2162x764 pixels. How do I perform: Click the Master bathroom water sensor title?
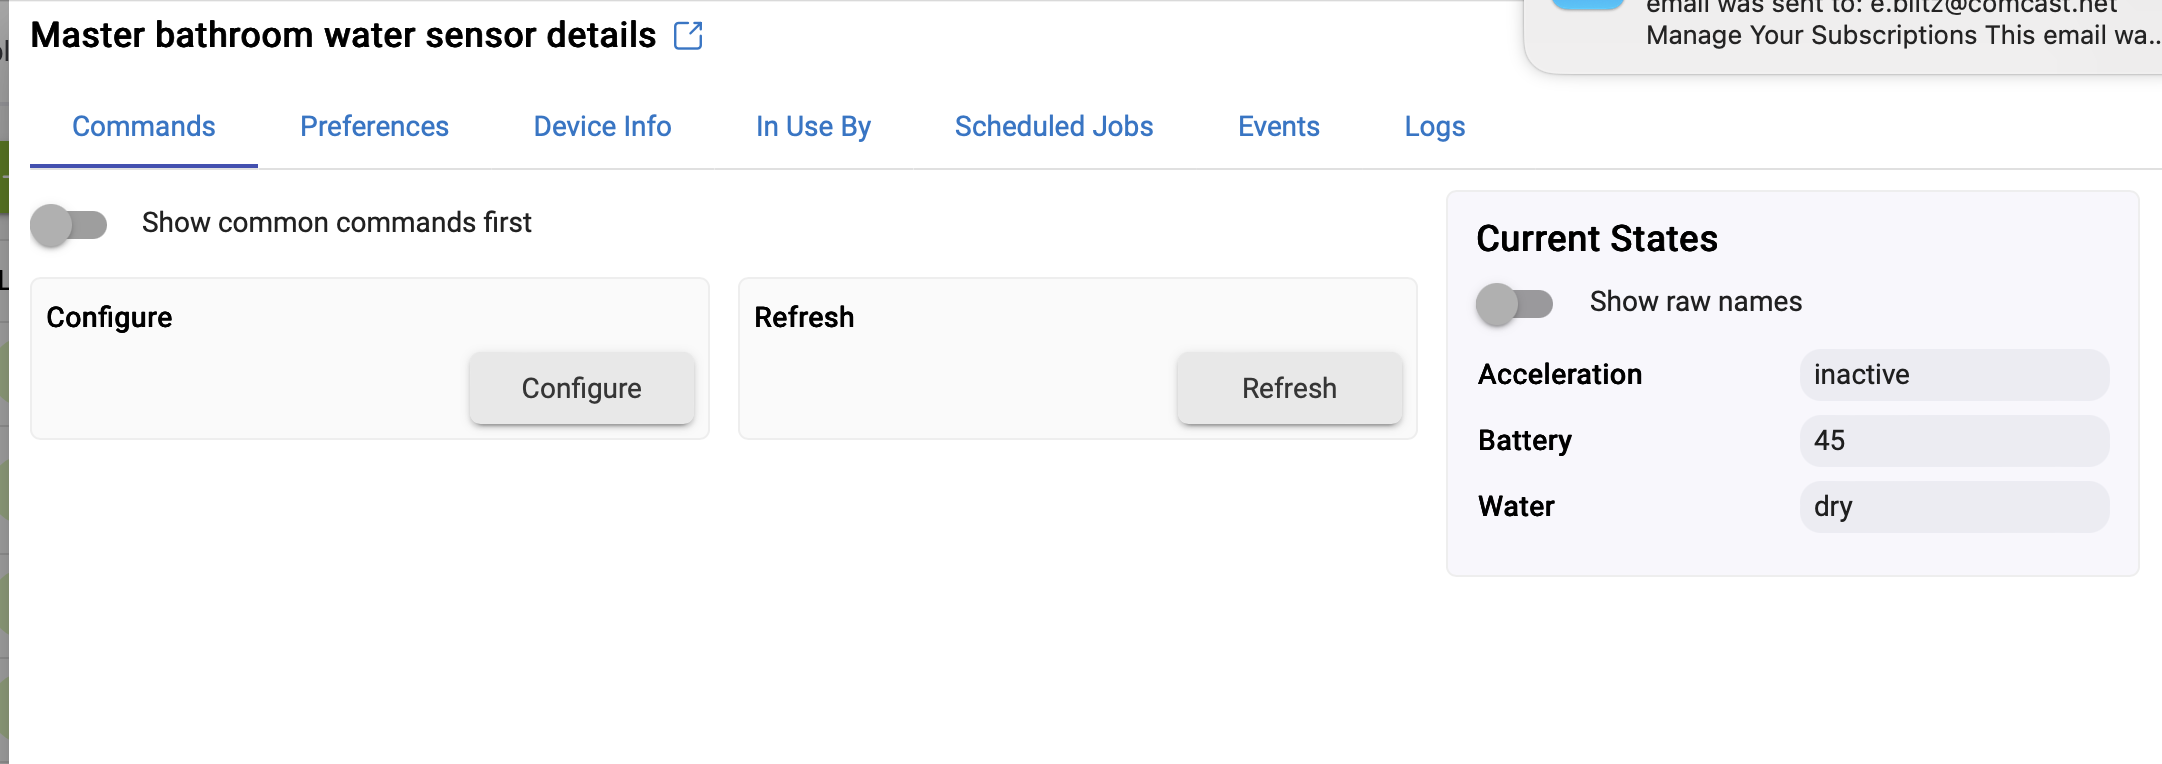[x=343, y=35]
